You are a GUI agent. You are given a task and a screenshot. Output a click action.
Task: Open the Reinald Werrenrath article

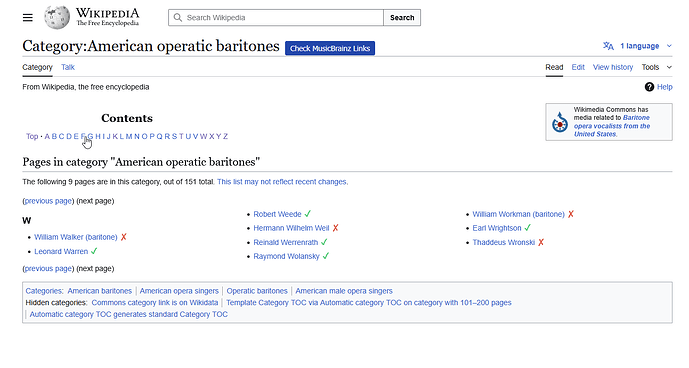(x=286, y=242)
